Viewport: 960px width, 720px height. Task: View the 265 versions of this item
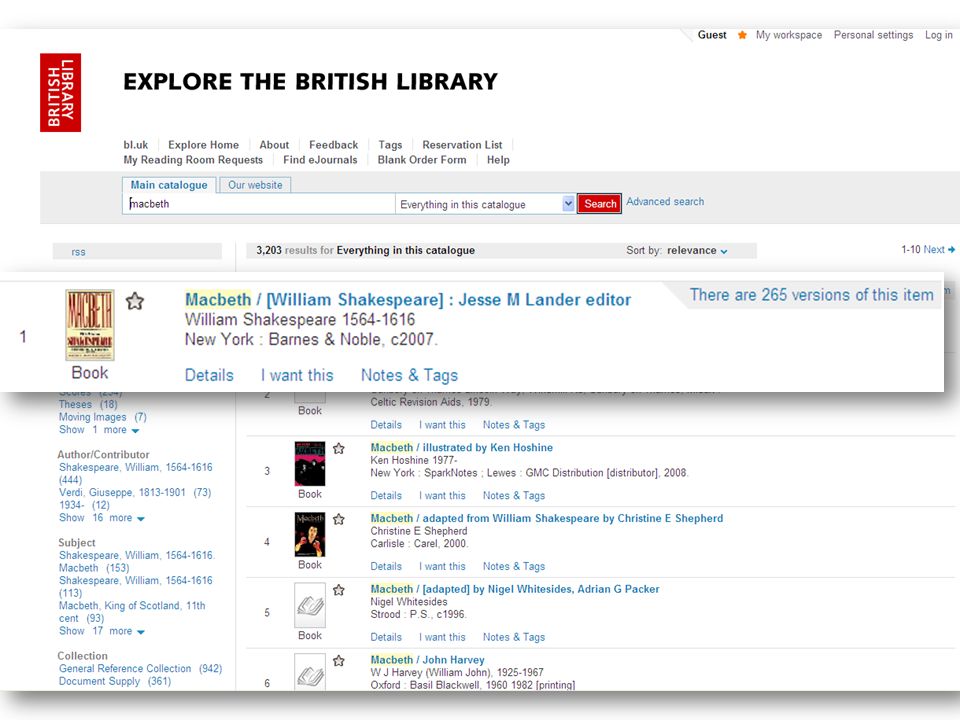(x=811, y=295)
